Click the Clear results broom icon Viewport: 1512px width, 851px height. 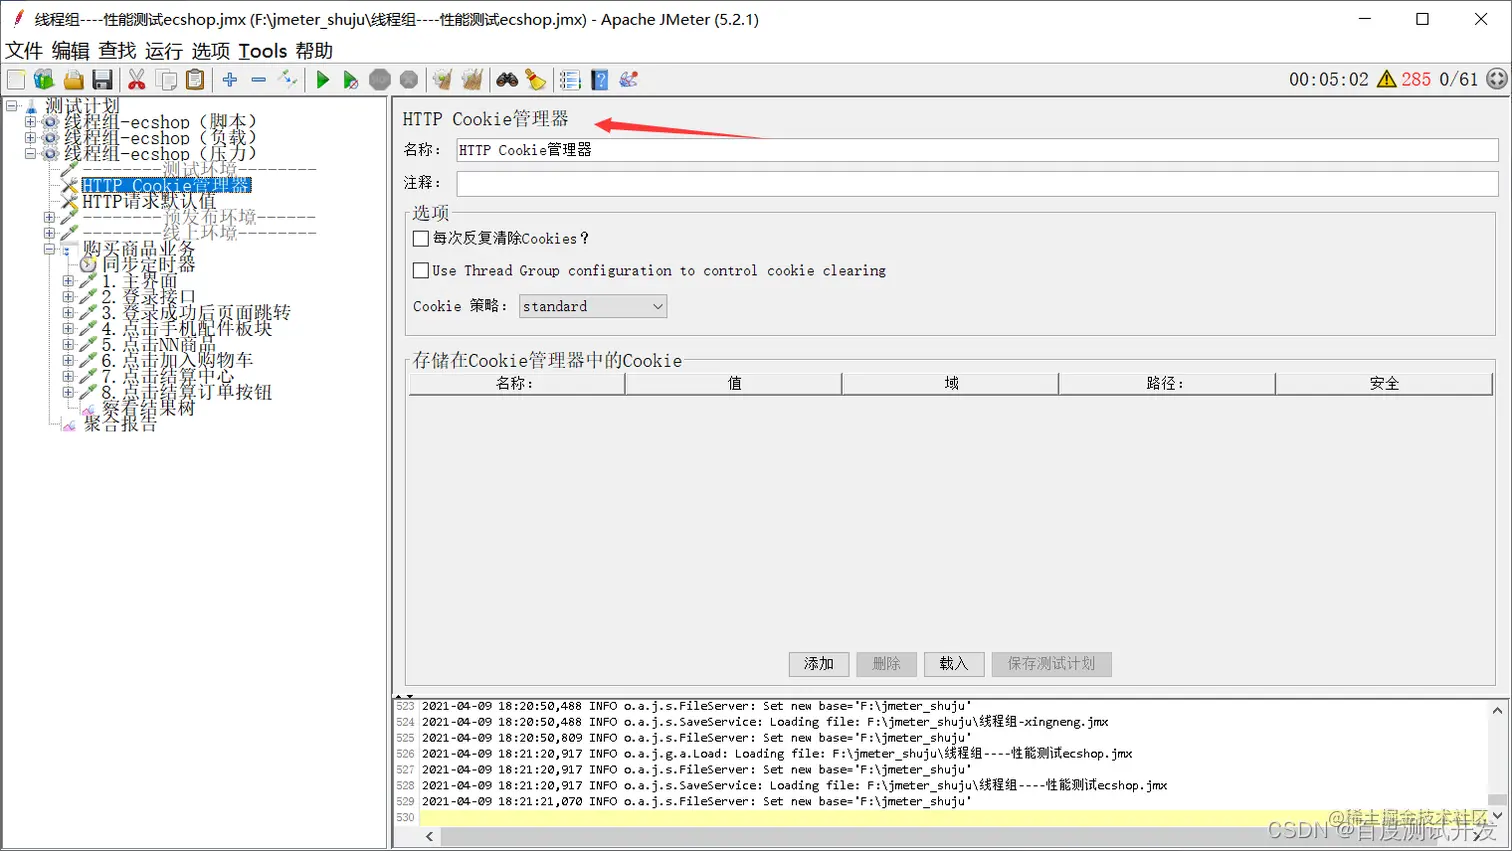(x=442, y=80)
